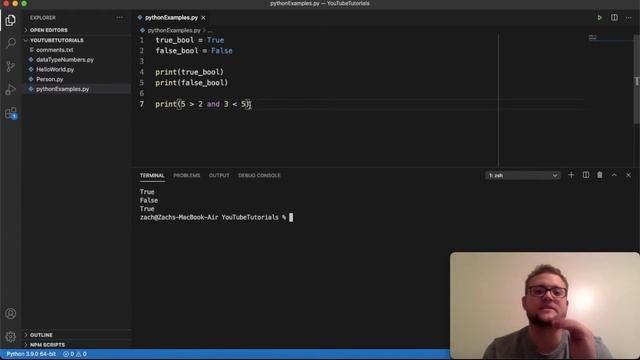The height and width of the screenshot is (360, 640).
Task: Open the Explorer view in activity bar
Action: click(11, 20)
